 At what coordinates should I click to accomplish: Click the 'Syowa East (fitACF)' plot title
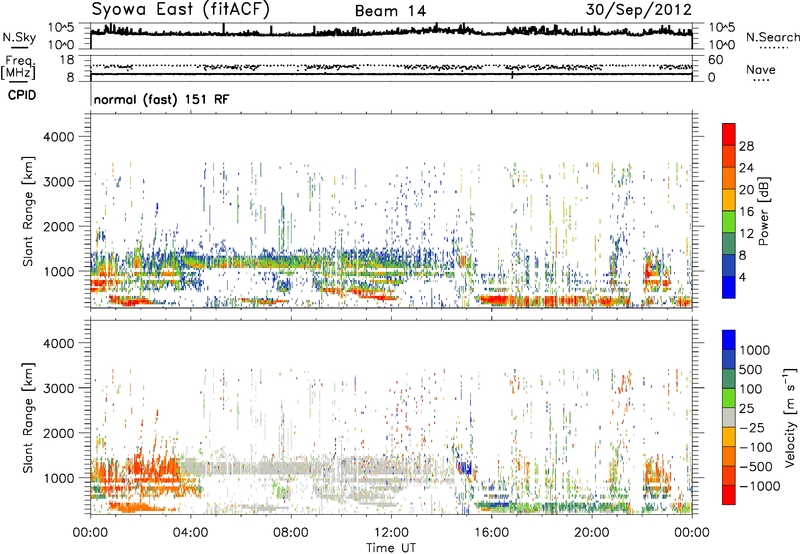pos(181,9)
